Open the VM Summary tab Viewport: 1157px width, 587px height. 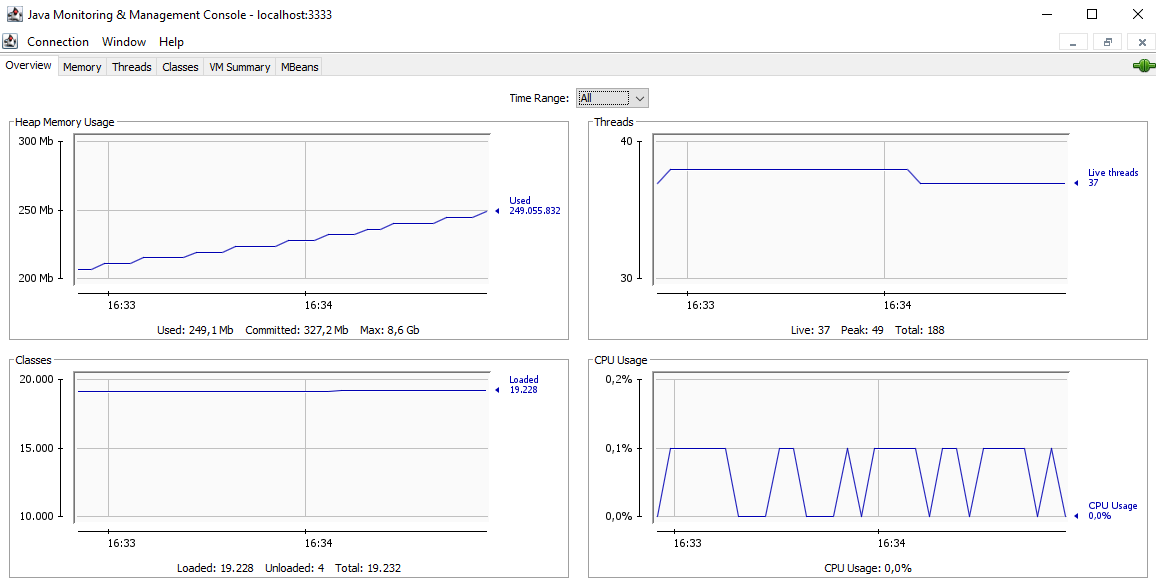[x=240, y=67]
